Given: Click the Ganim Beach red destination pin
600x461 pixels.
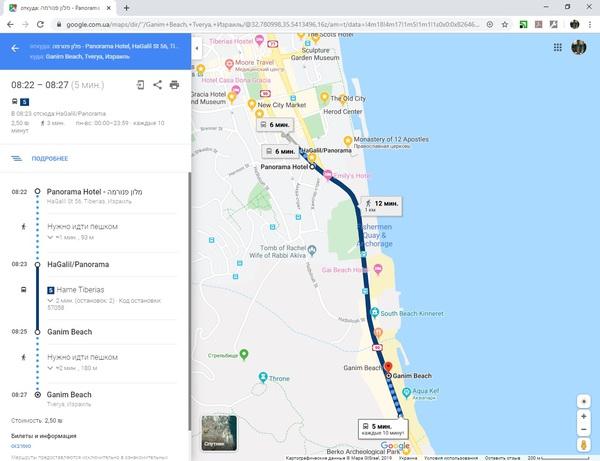Looking at the screenshot, I should [x=388, y=367].
